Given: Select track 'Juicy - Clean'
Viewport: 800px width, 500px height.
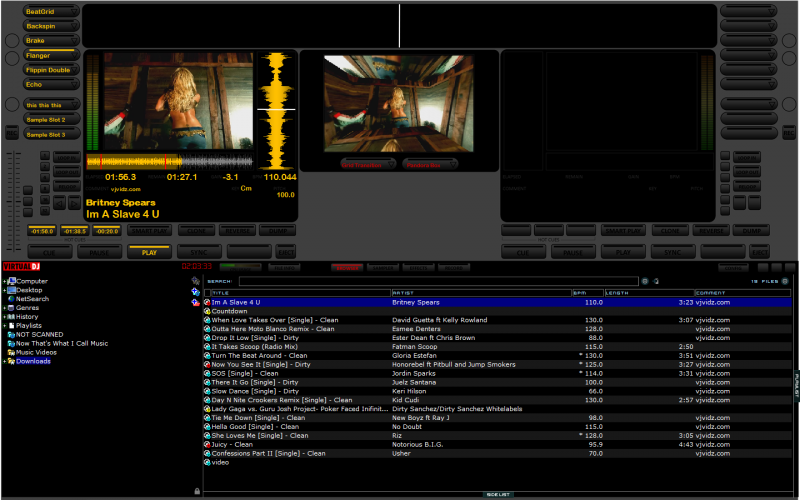Looking at the screenshot, I should click(232, 444).
